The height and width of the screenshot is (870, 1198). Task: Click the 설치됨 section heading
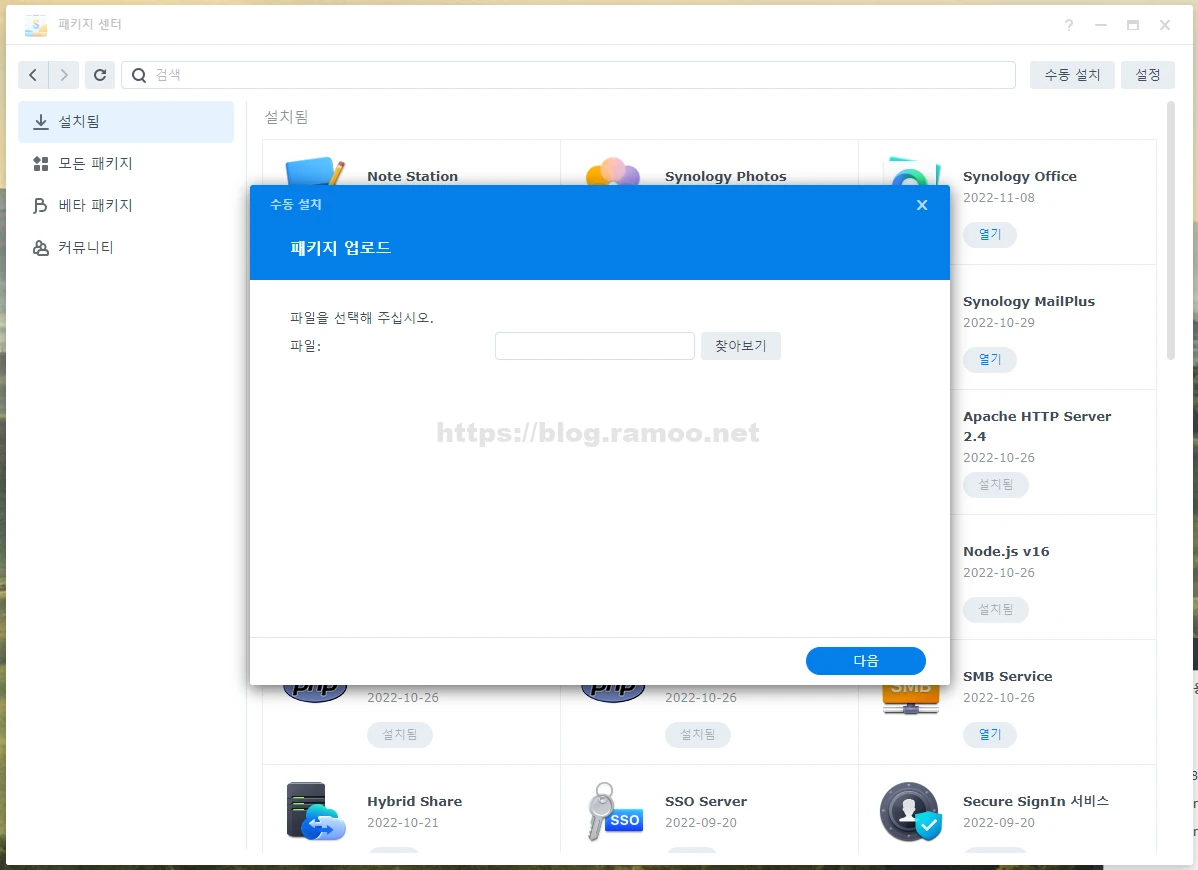point(286,117)
